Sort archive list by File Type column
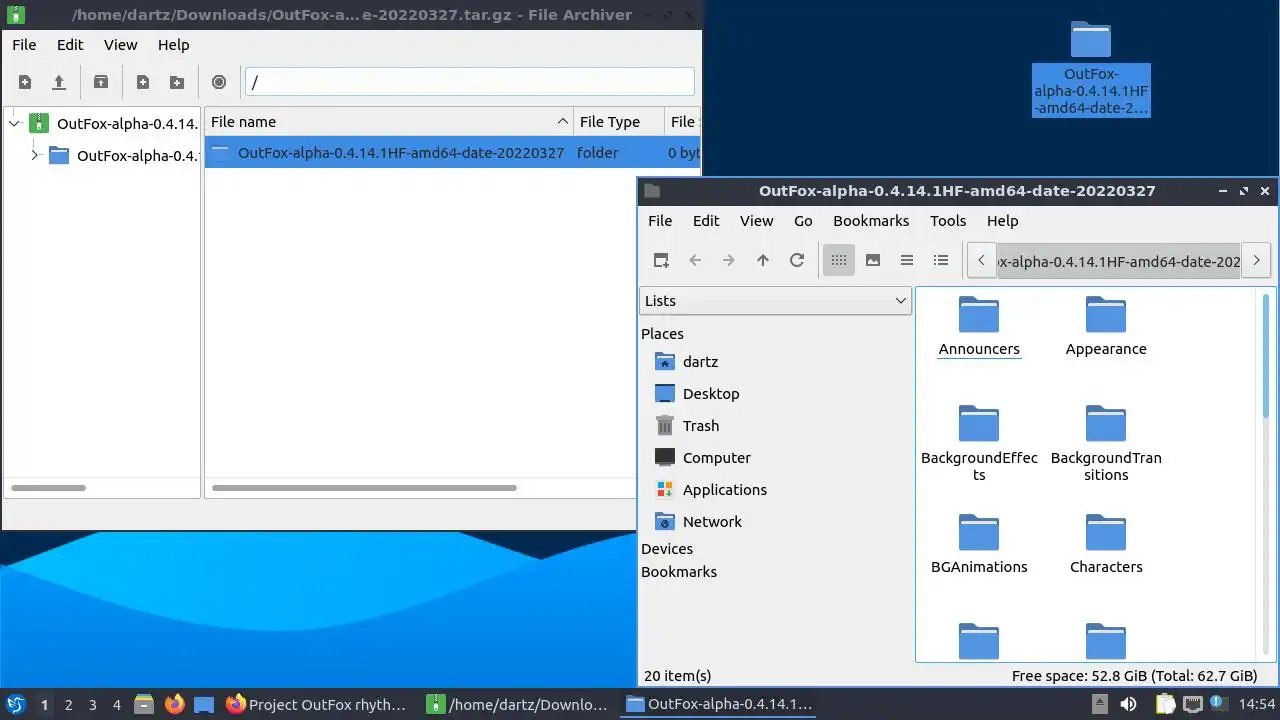Screen dimensions: 1280x720 coord(619,122)
